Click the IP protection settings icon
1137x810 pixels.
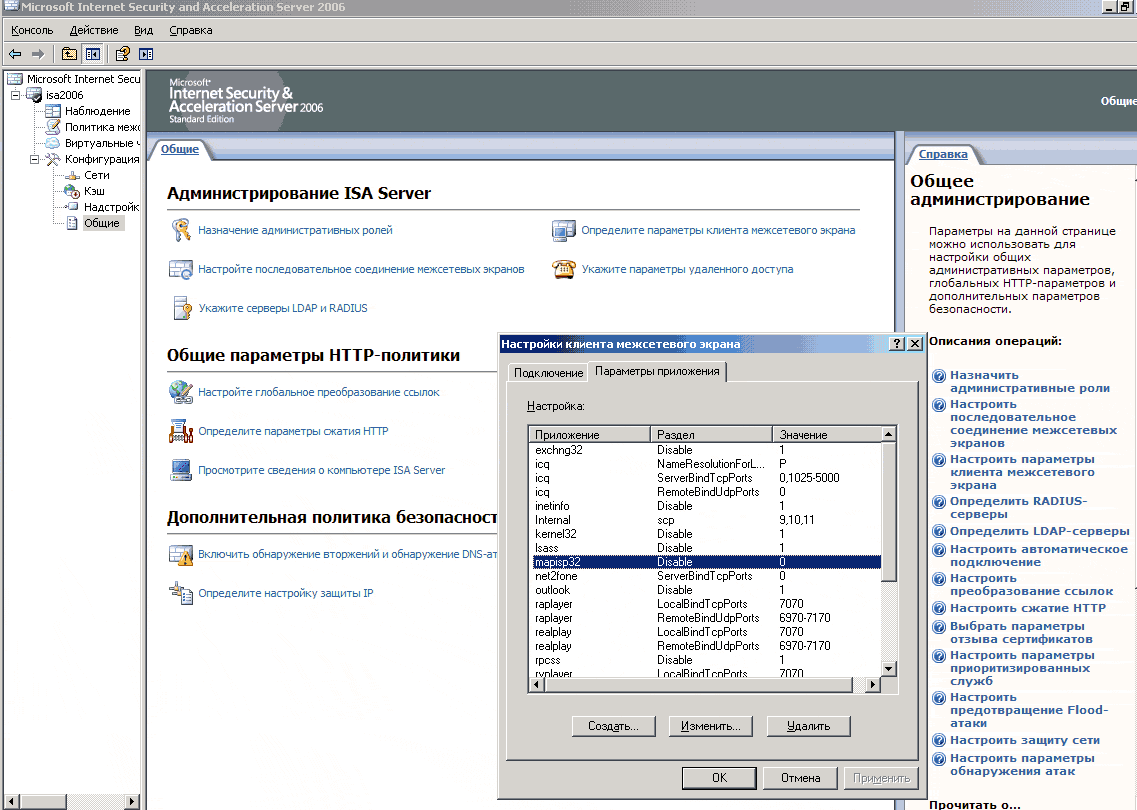coord(181,593)
